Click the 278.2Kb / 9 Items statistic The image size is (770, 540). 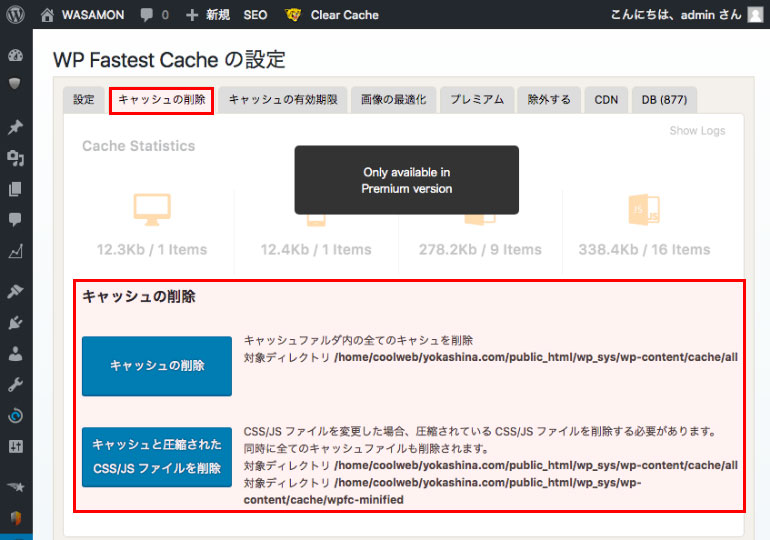480,250
